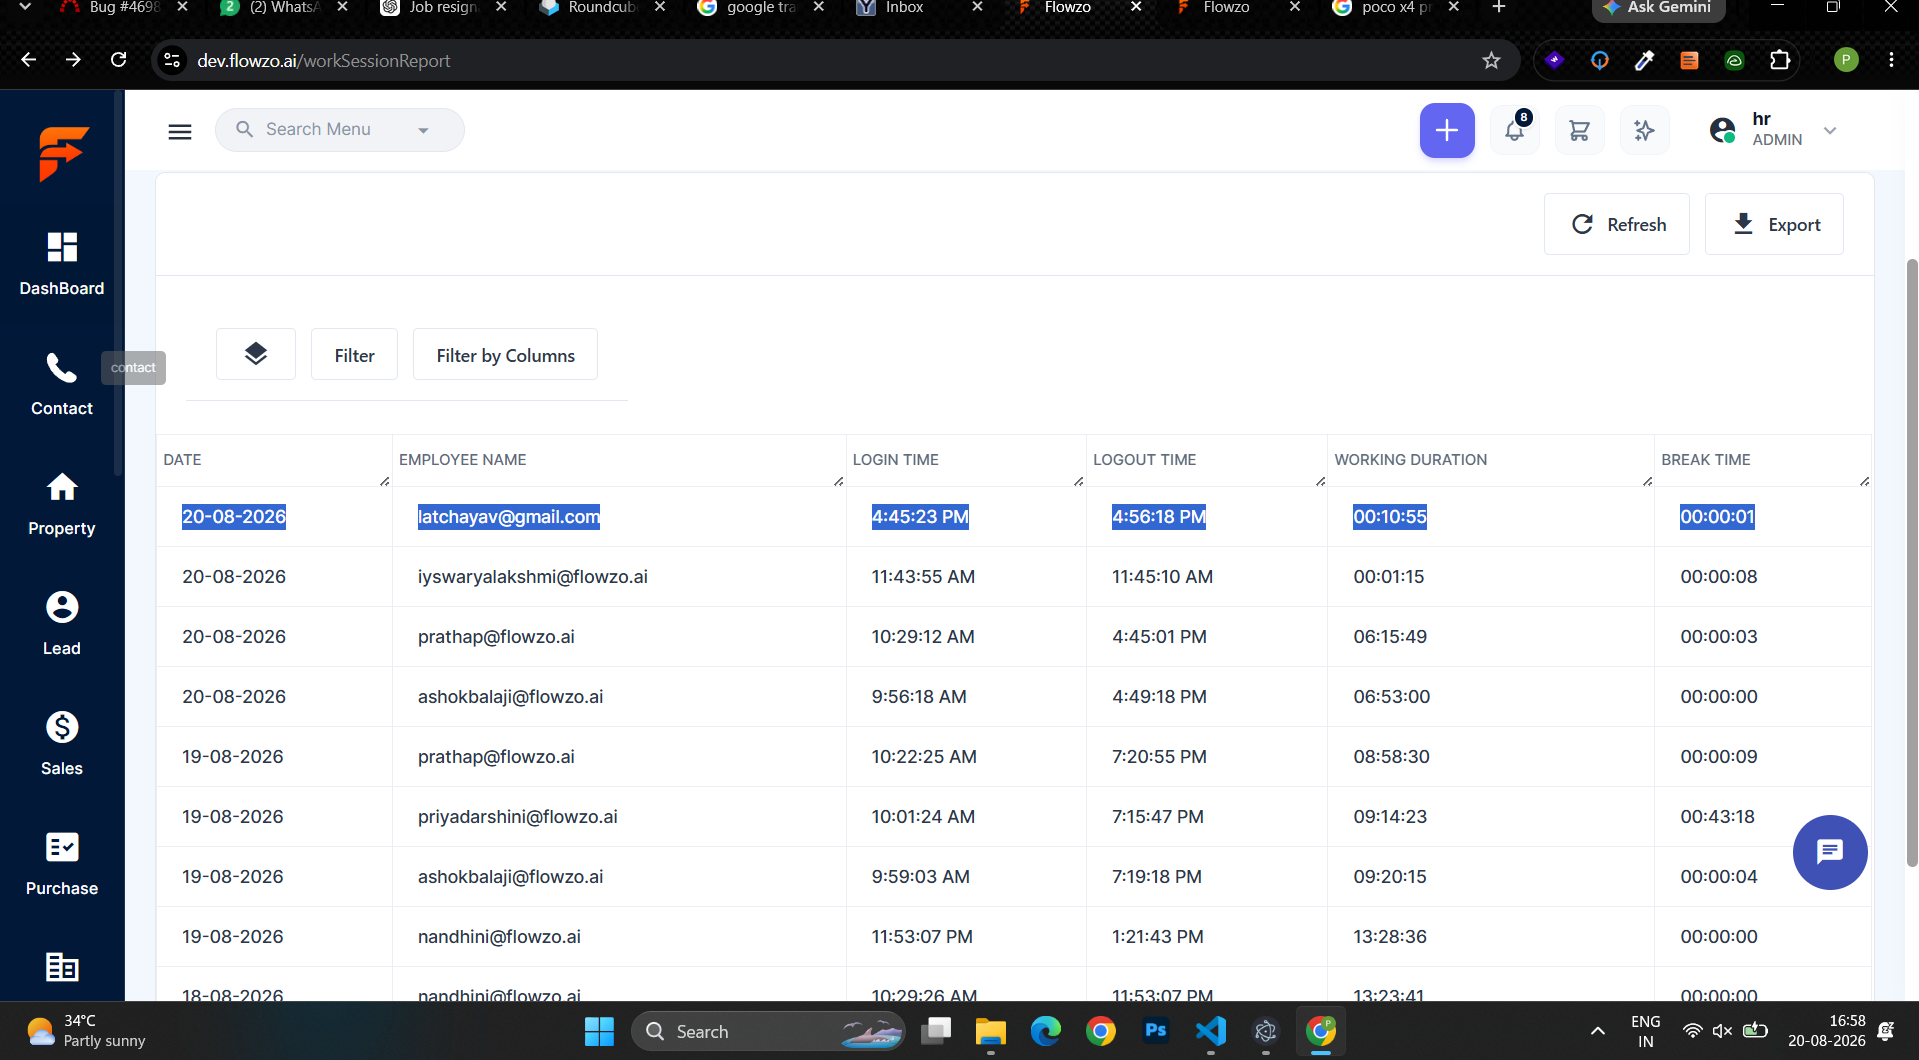Open the Purchase module in the sidebar

tap(62, 864)
